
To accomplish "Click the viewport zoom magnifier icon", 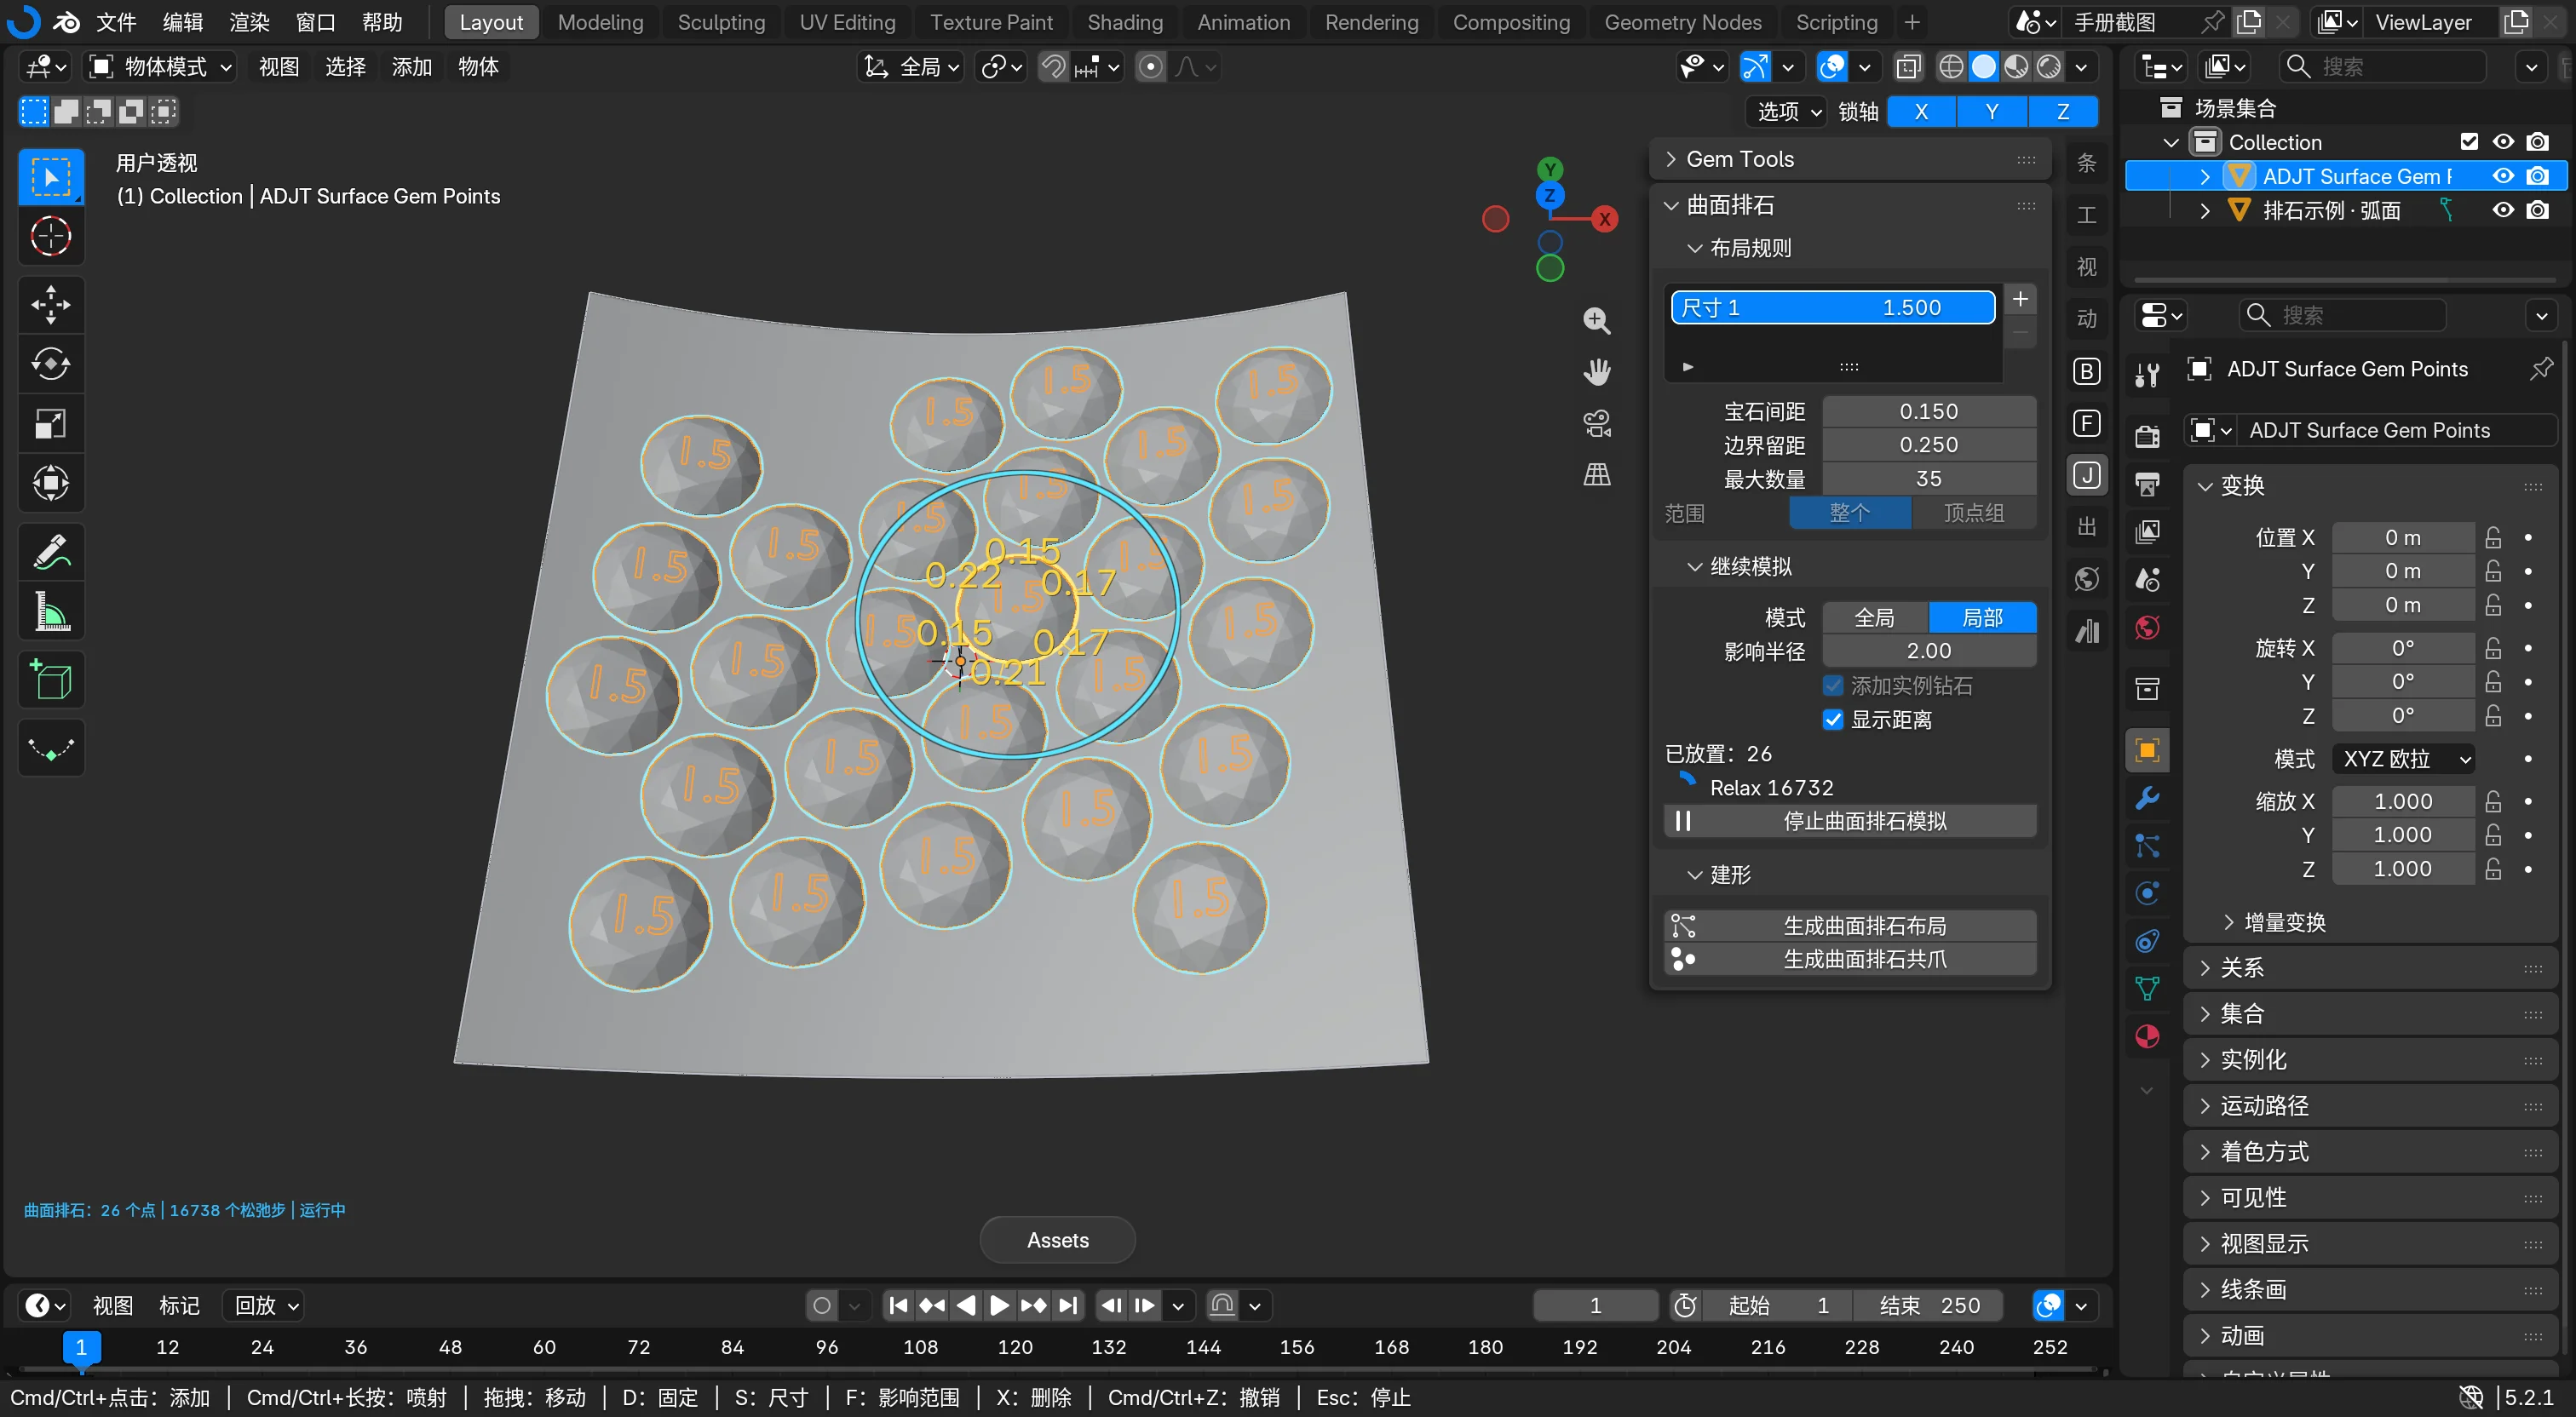I will coord(1597,320).
